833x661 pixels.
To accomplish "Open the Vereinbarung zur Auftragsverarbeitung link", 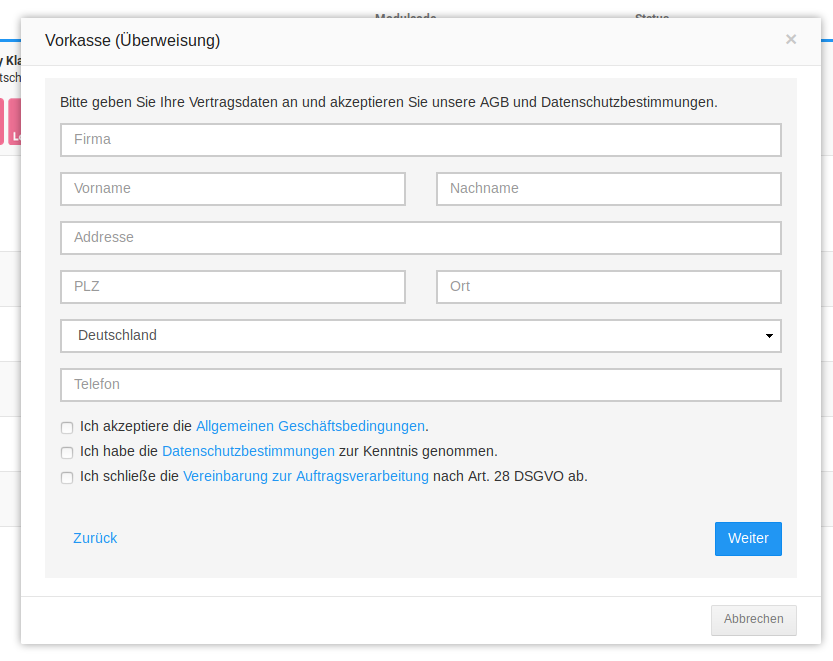I will [x=305, y=477].
